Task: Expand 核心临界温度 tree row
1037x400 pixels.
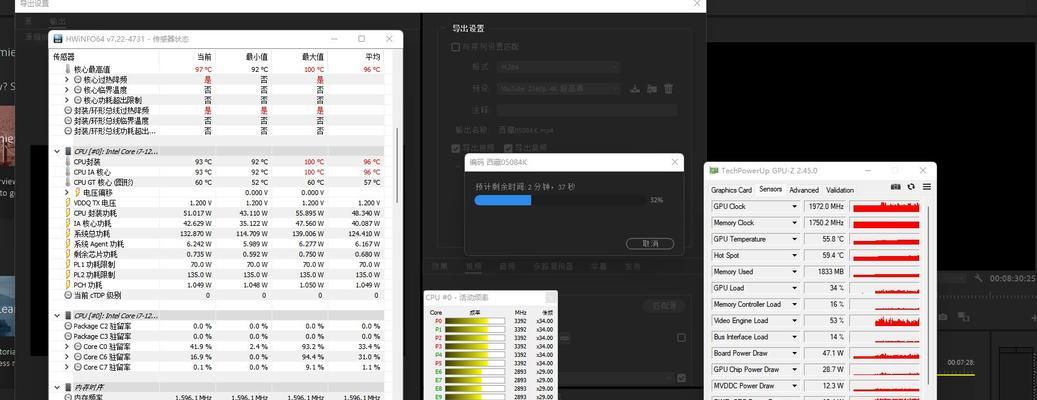Action: [x=67, y=90]
